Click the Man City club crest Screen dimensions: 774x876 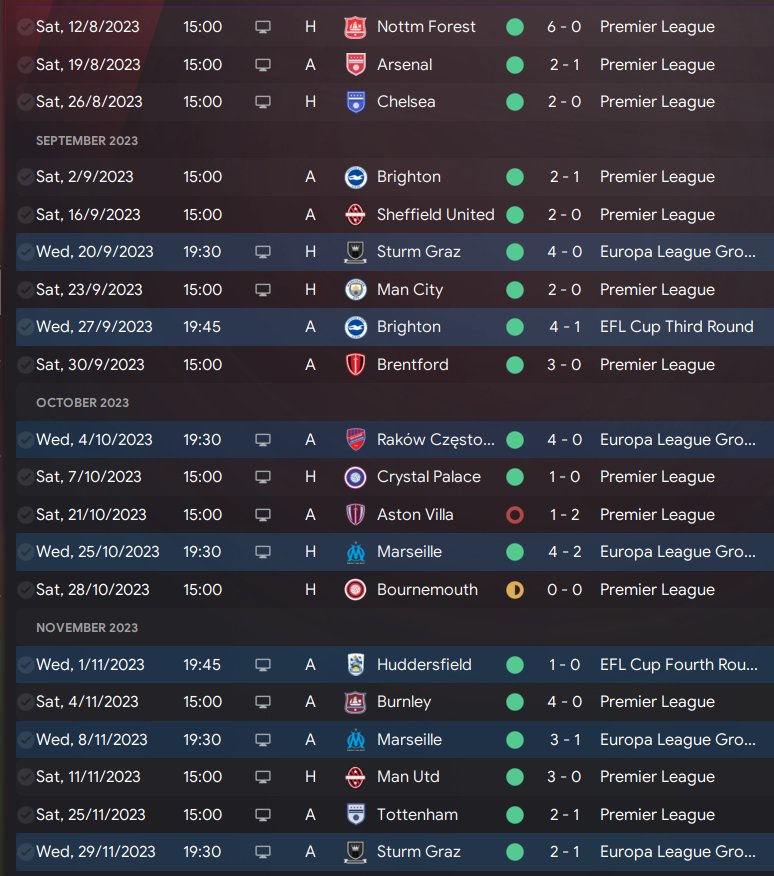(355, 290)
